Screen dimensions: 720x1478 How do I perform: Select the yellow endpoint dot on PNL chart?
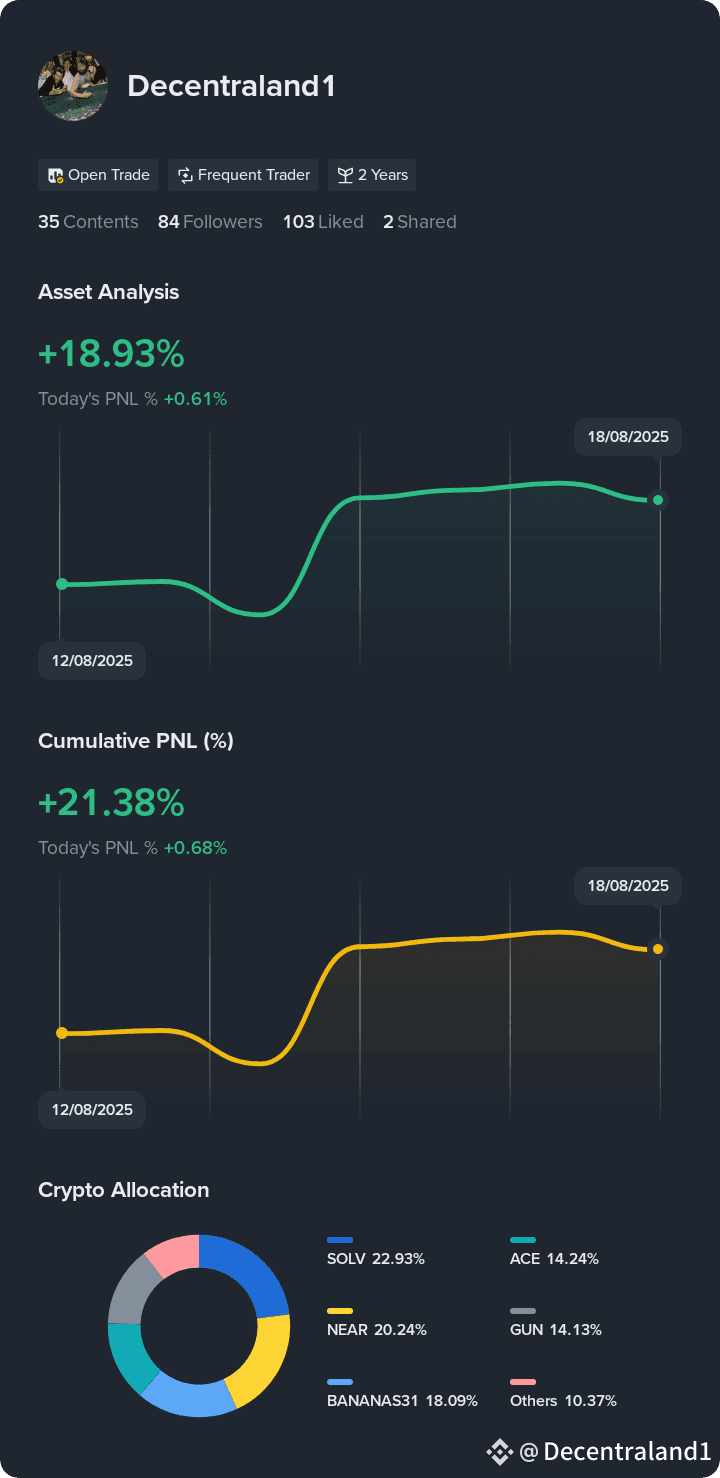point(657,948)
